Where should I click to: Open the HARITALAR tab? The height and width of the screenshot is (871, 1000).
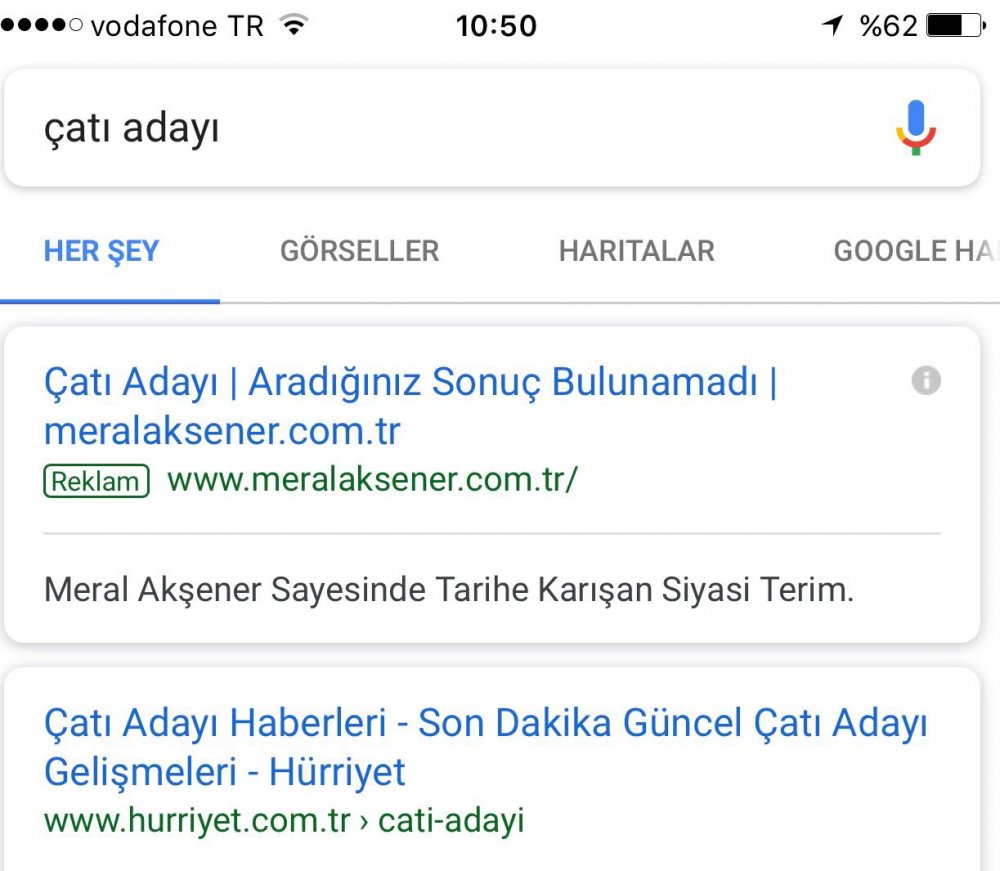pyautogui.click(x=636, y=251)
